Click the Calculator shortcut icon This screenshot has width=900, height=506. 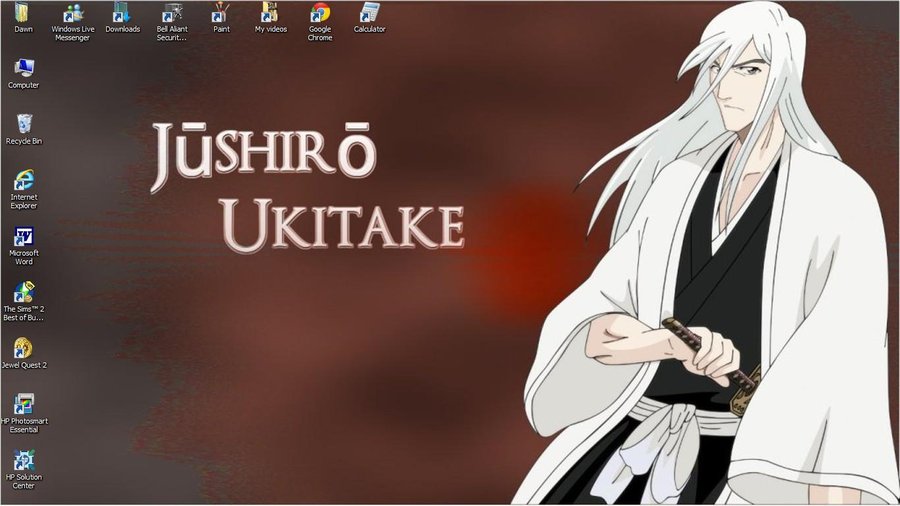(369, 14)
